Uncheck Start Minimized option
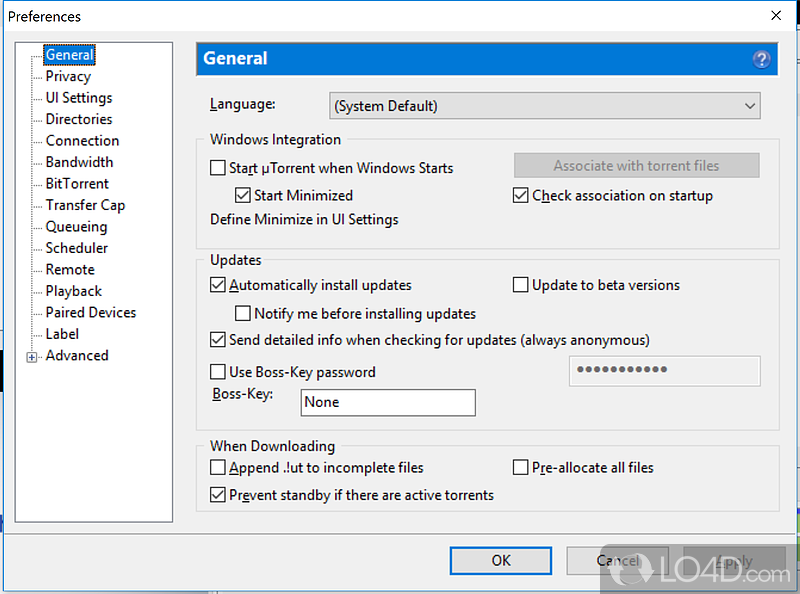 (243, 196)
